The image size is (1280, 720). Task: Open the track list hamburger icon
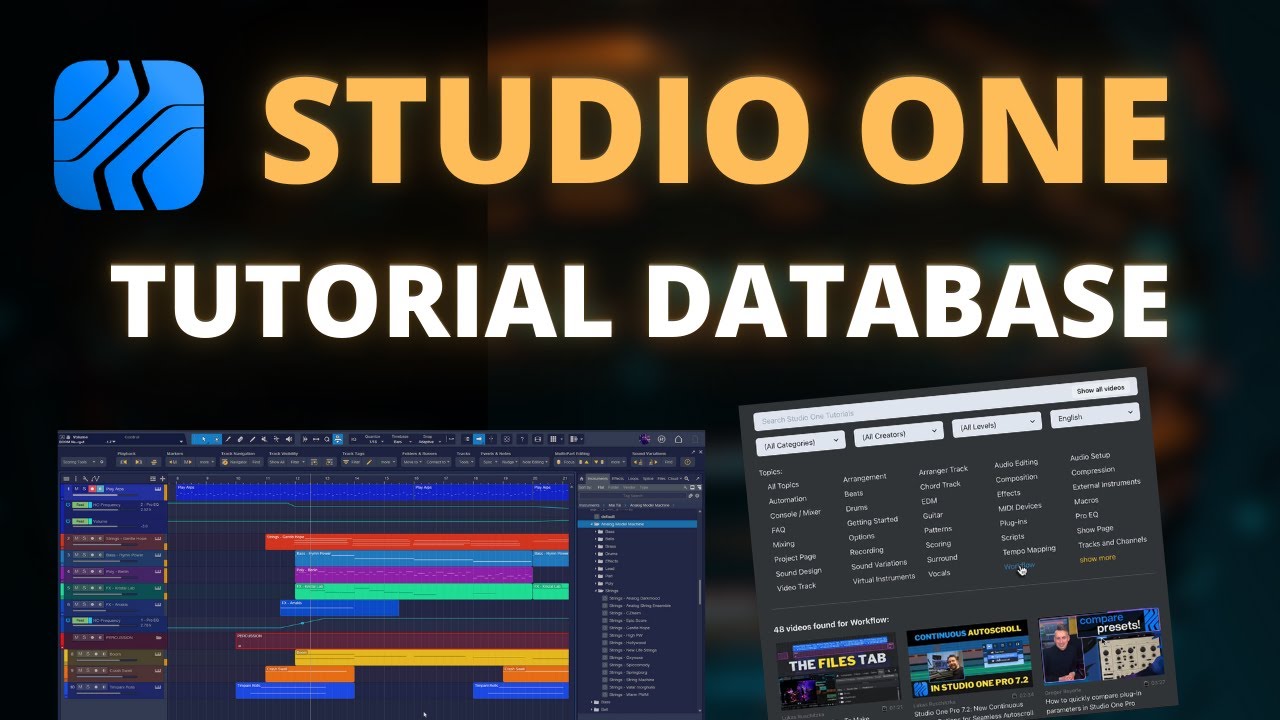point(66,478)
